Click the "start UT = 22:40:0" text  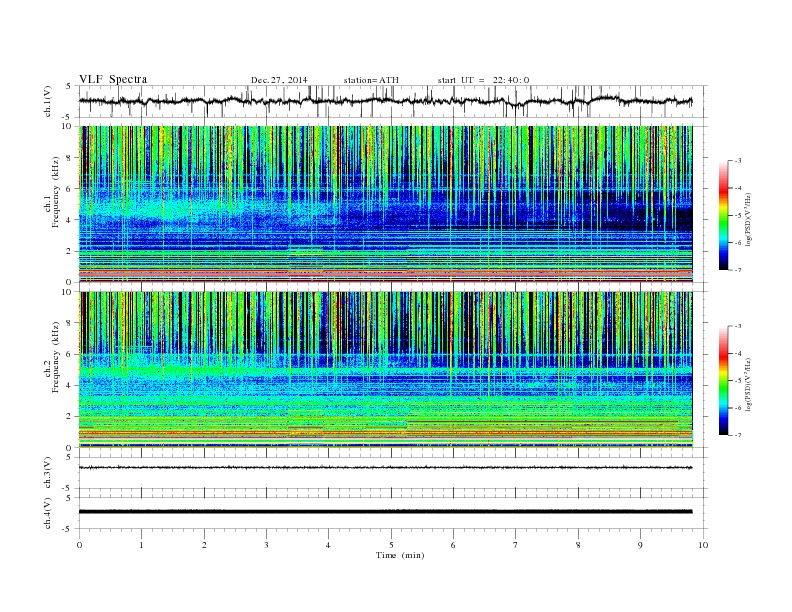[483, 80]
